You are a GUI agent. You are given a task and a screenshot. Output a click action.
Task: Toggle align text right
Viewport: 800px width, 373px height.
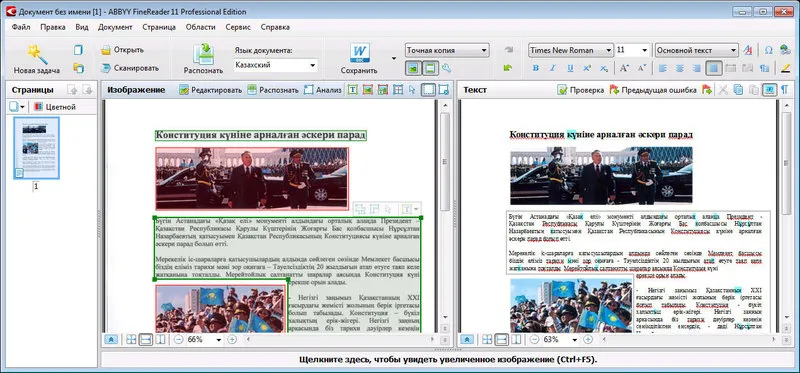(696, 68)
